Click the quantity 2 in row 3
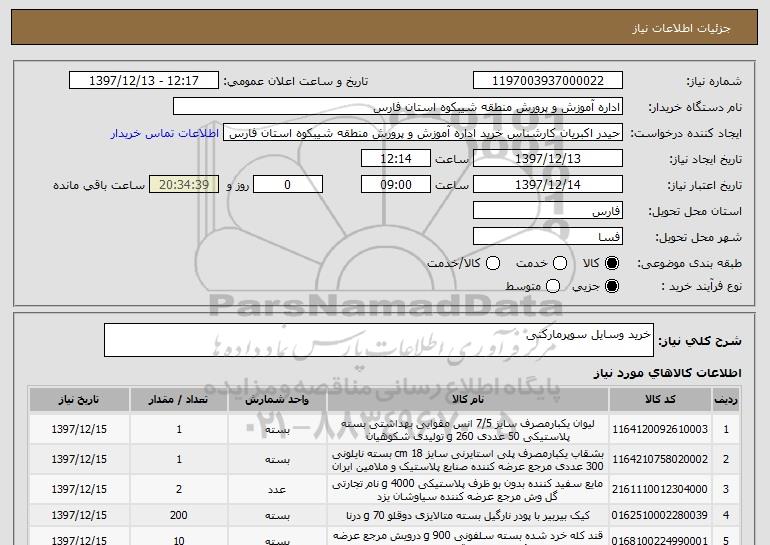The width and height of the screenshot is (770, 545). (x=179, y=489)
